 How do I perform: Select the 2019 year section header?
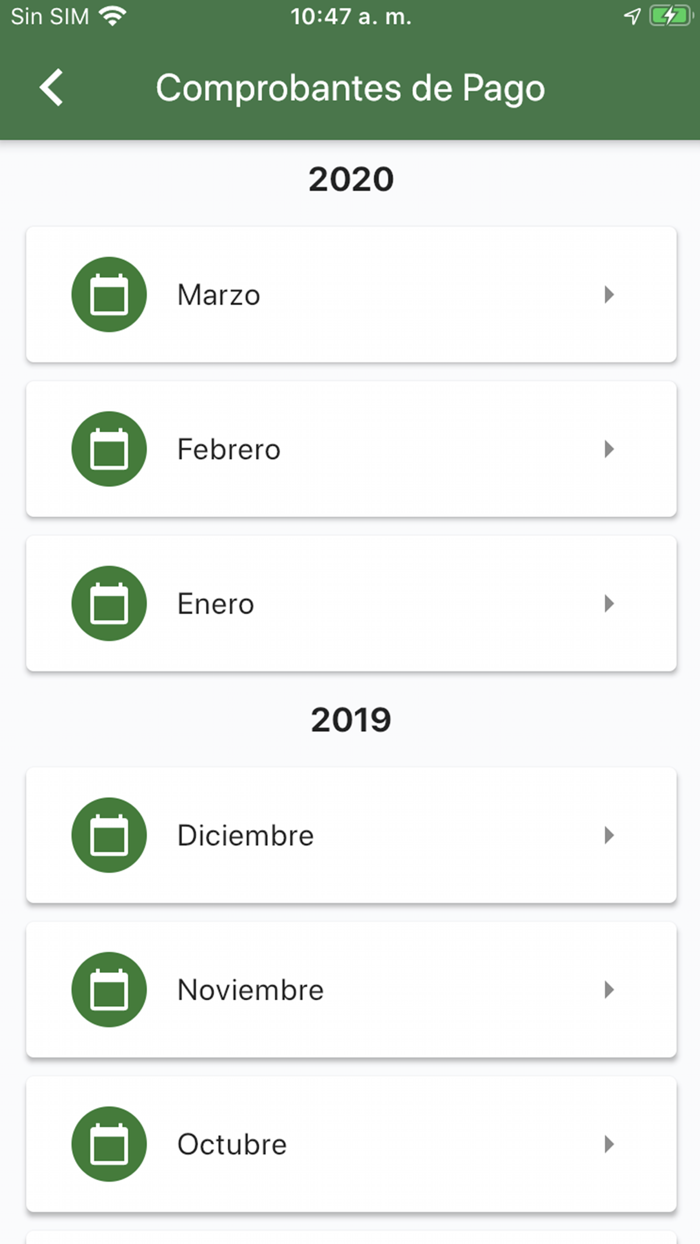pos(350,719)
